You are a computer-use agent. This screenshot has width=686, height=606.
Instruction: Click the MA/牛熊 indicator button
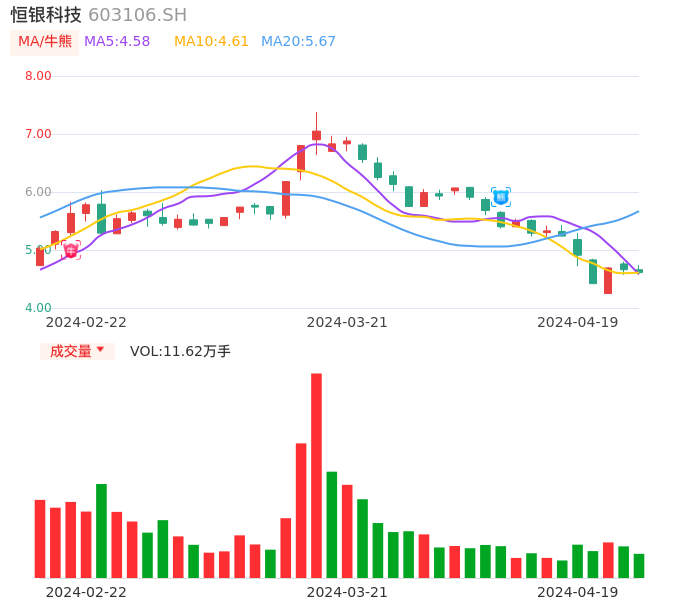pyautogui.click(x=45, y=42)
